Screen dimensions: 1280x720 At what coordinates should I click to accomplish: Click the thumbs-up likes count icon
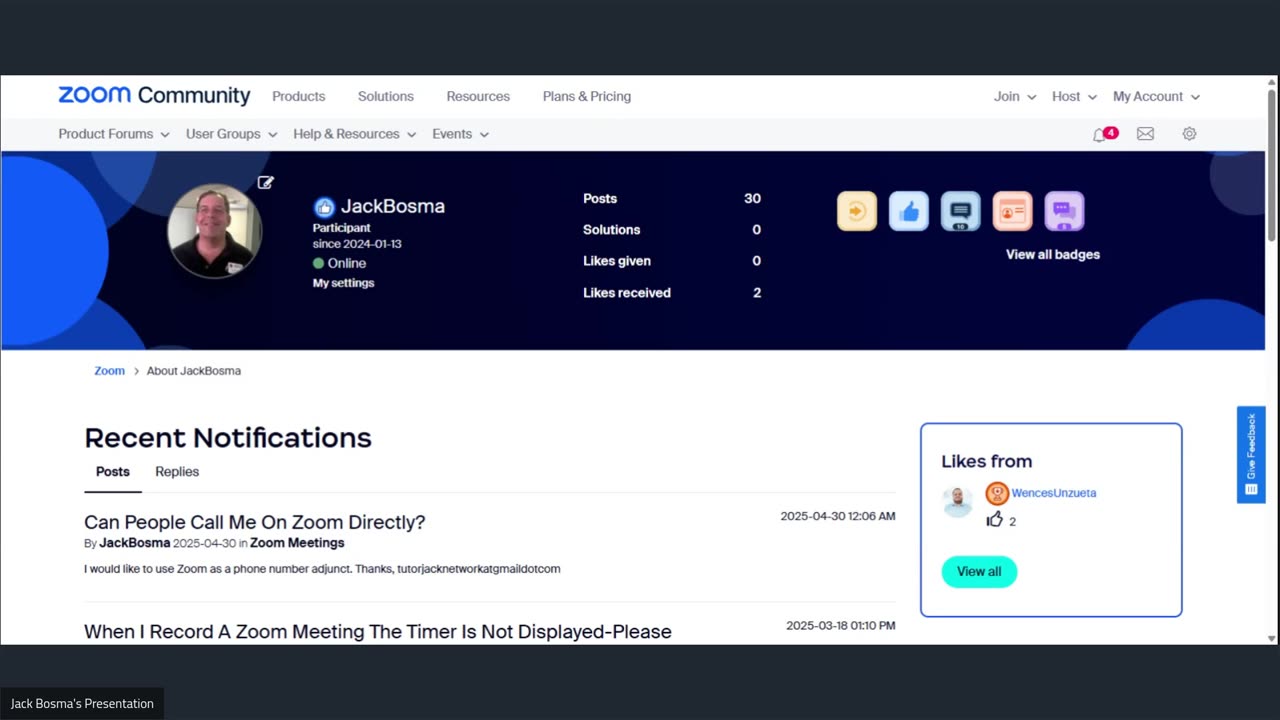tap(995, 520)
